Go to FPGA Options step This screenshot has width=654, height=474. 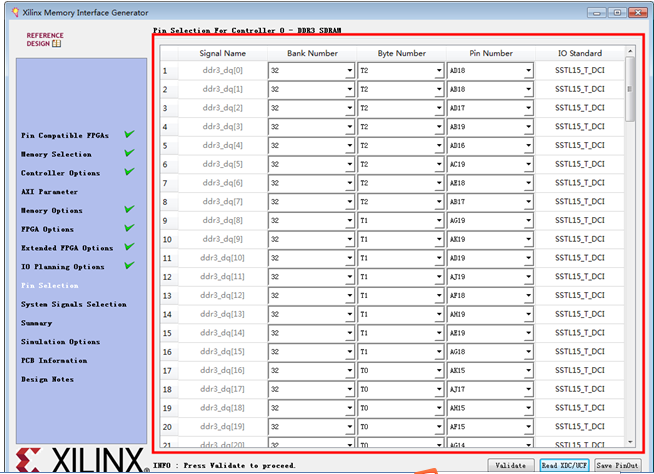(x=47, y=229)
